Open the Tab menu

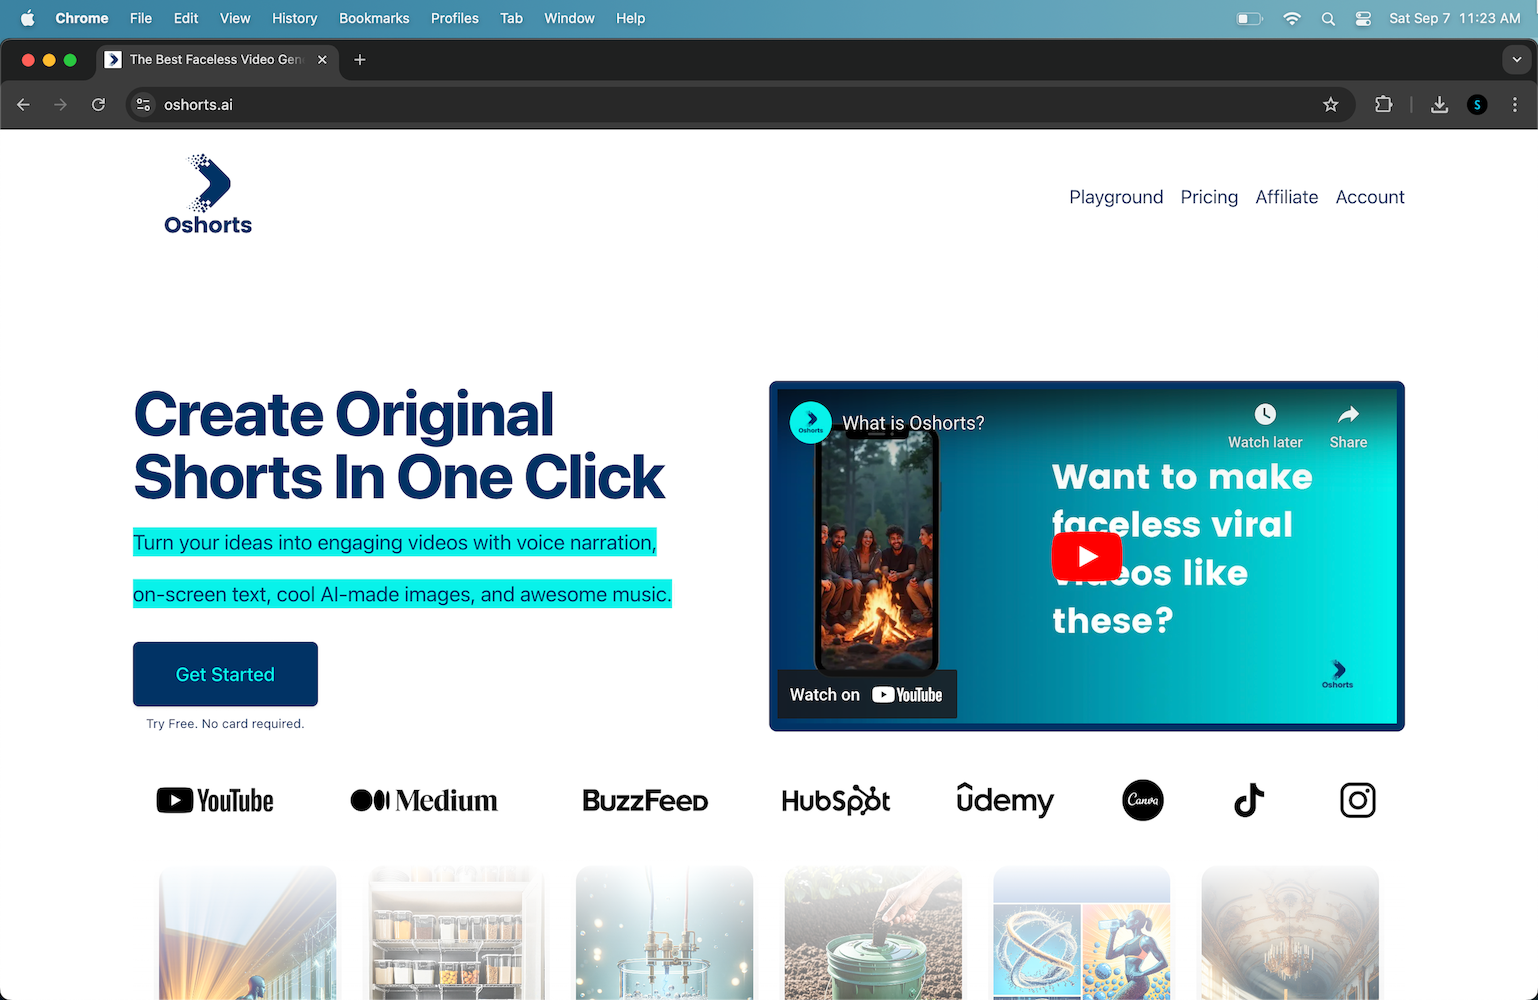511,18
